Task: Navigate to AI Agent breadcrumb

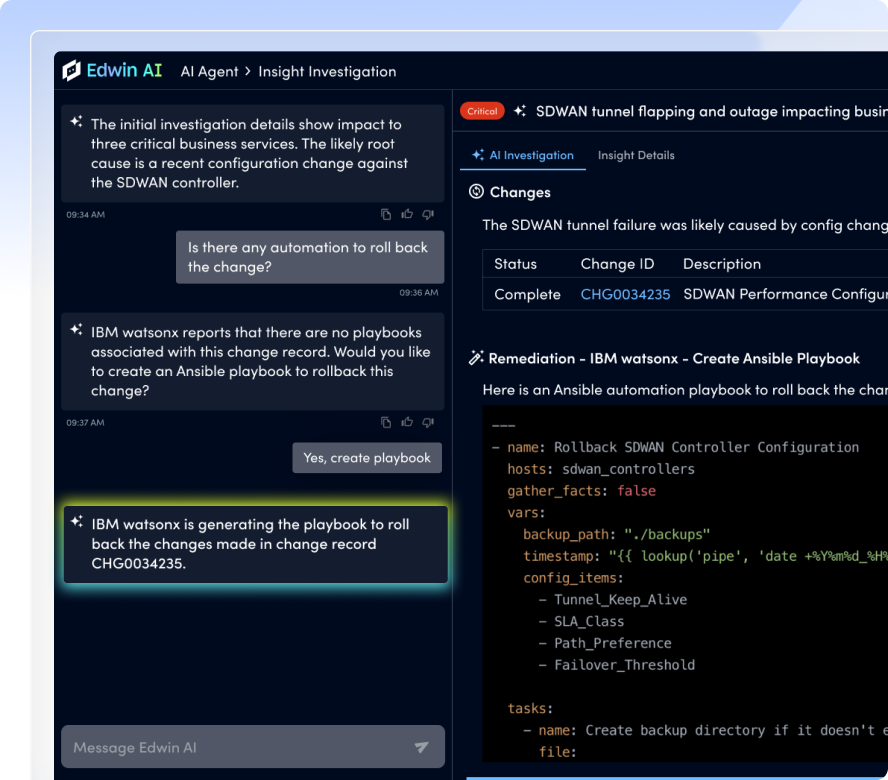Action: 210,72
